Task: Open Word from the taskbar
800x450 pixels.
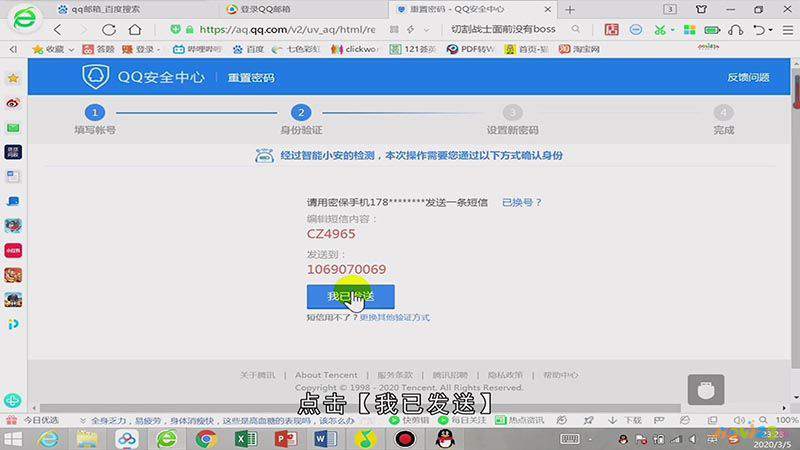Action: click(x=325, y=439)
